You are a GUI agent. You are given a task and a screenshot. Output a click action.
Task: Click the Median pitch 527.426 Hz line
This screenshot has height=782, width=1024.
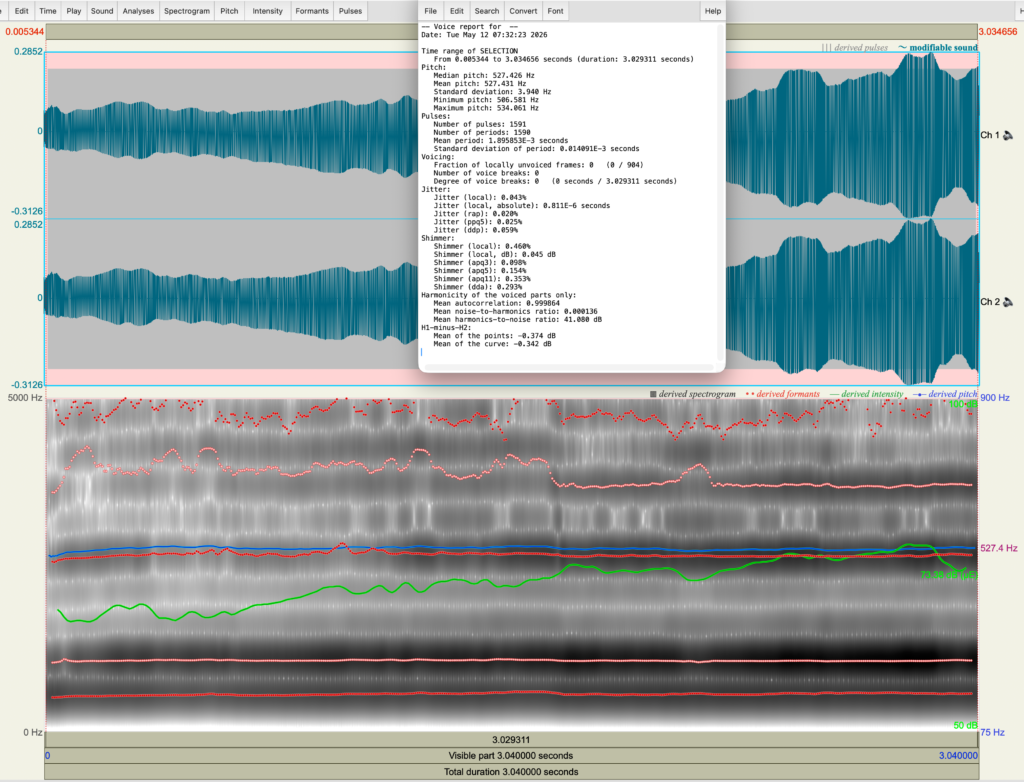[x=483, y=75]
